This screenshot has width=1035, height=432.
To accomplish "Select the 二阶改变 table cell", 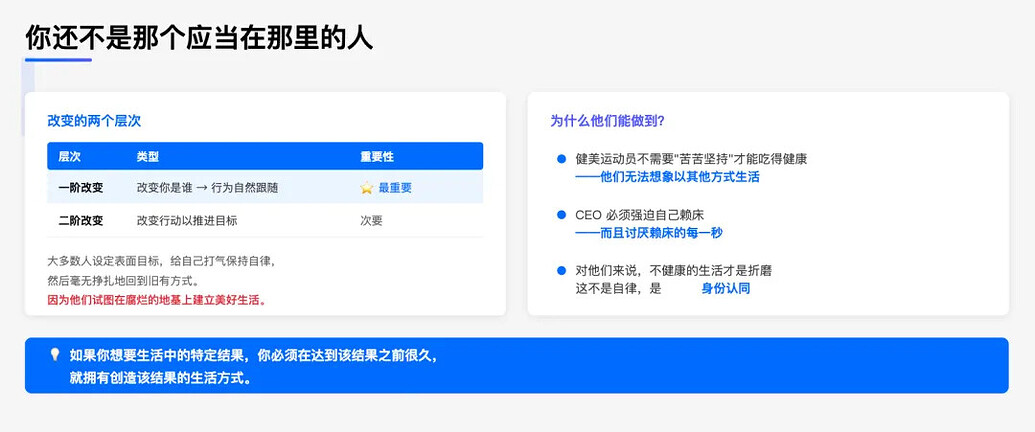I will [81, 221].
